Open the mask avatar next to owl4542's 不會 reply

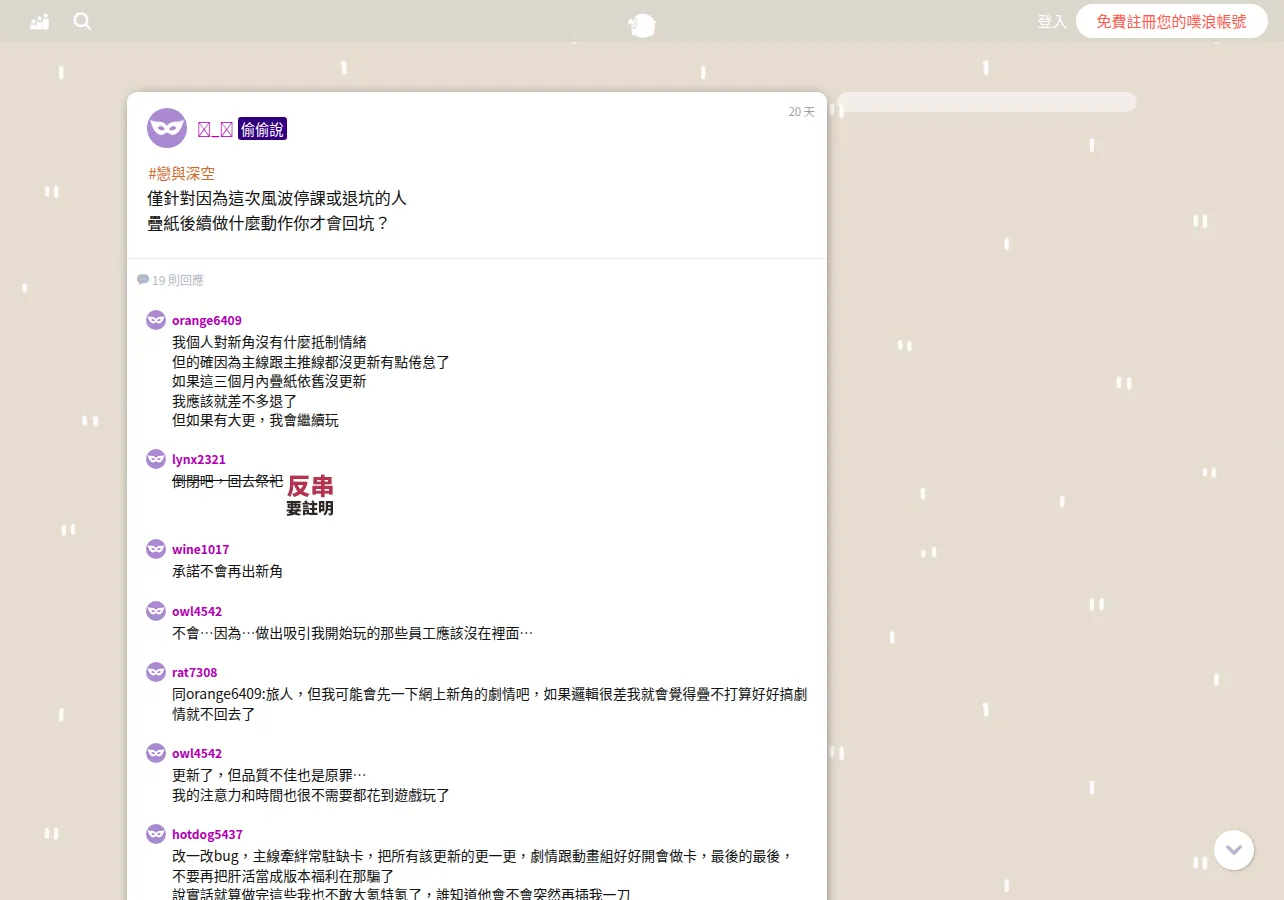(x=156, y=611)
